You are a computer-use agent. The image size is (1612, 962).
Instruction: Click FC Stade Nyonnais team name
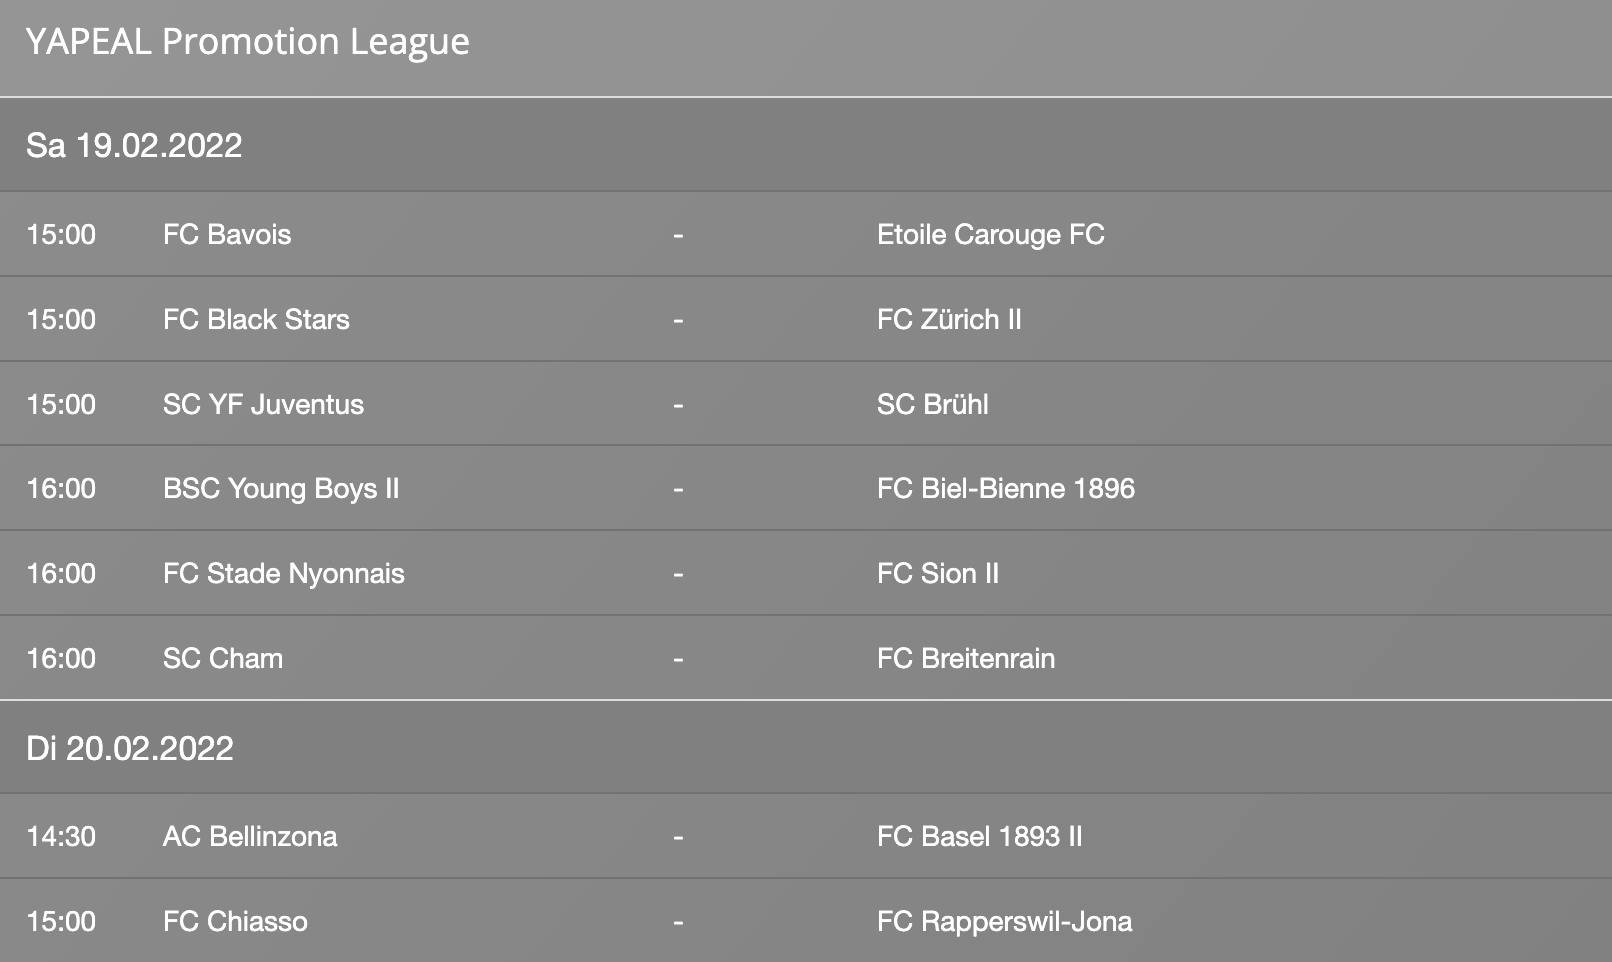[284, 574]
